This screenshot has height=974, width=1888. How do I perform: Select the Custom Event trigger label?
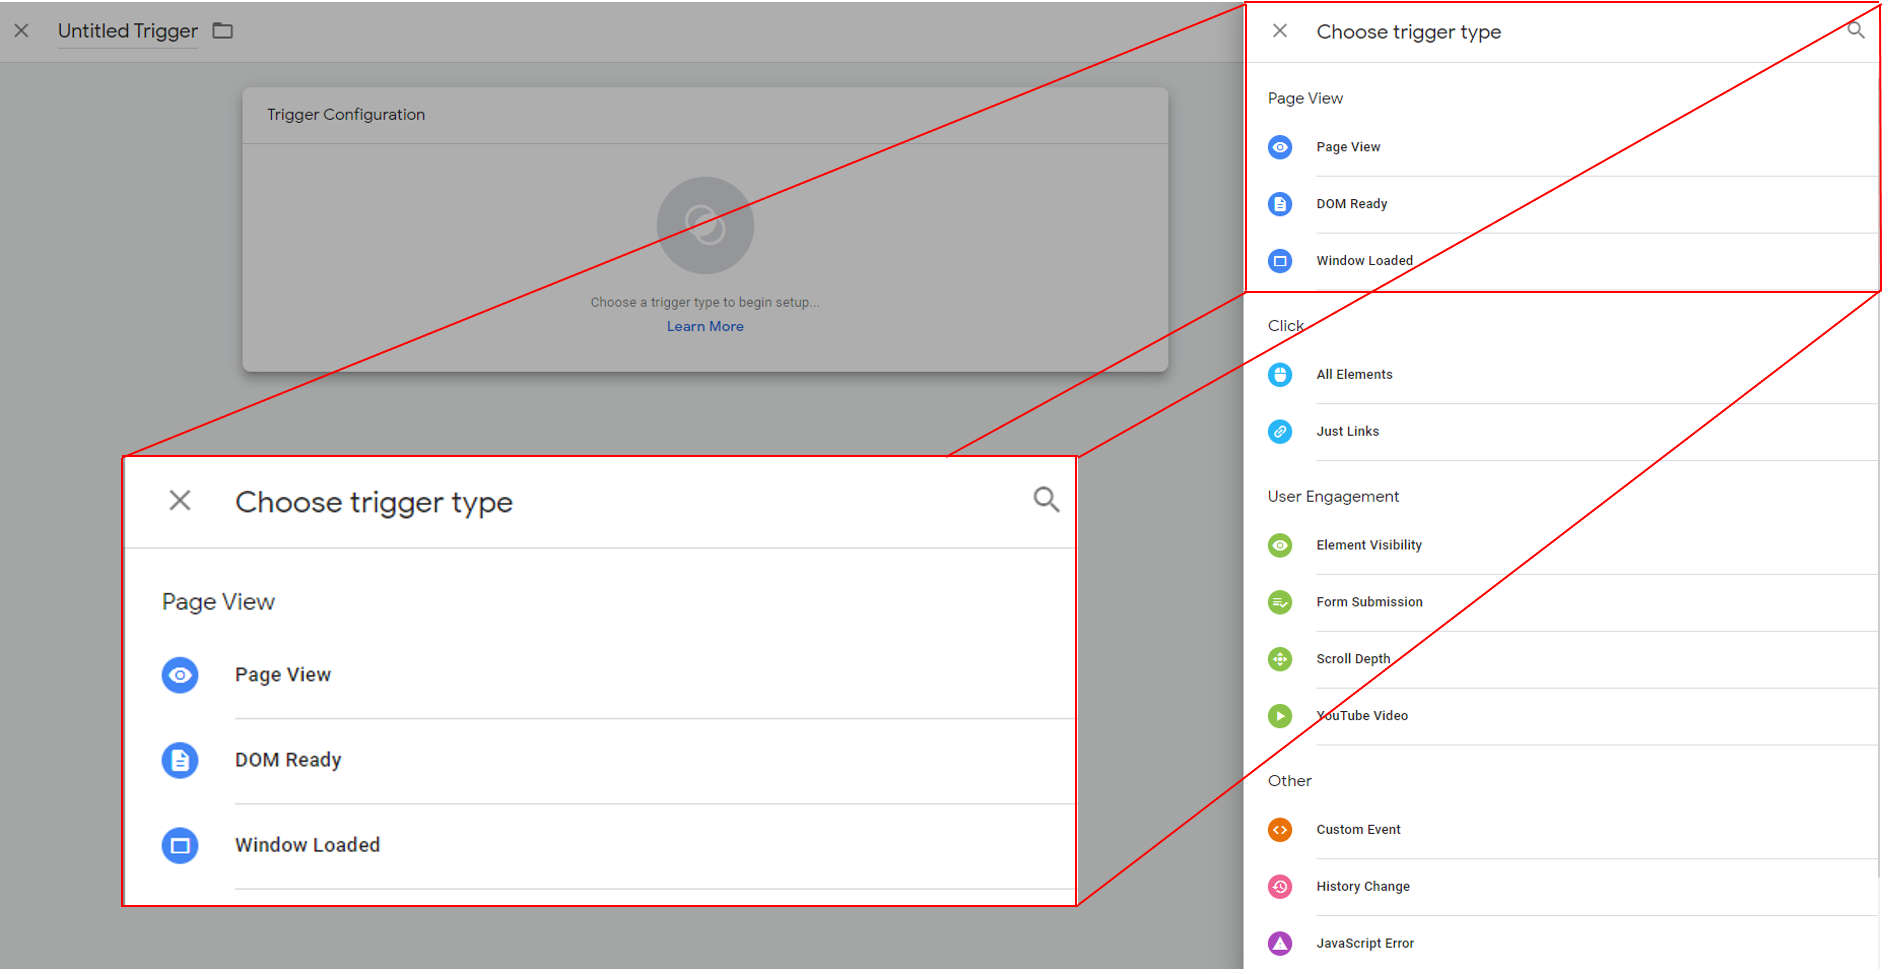pos(1358,831)
